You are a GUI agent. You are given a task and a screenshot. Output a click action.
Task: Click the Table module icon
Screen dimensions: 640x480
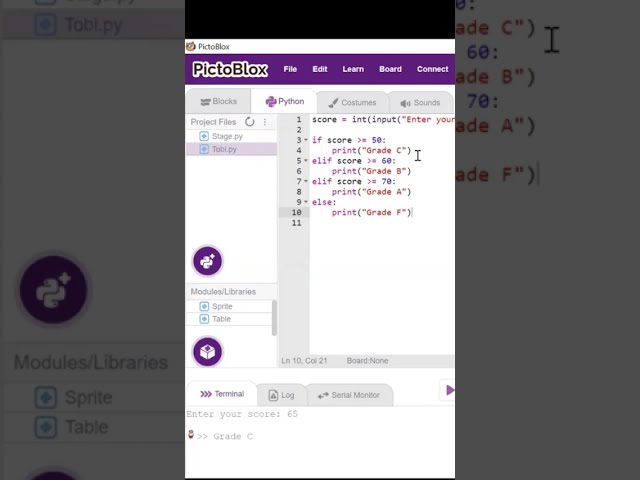click(x=204, y=319)
